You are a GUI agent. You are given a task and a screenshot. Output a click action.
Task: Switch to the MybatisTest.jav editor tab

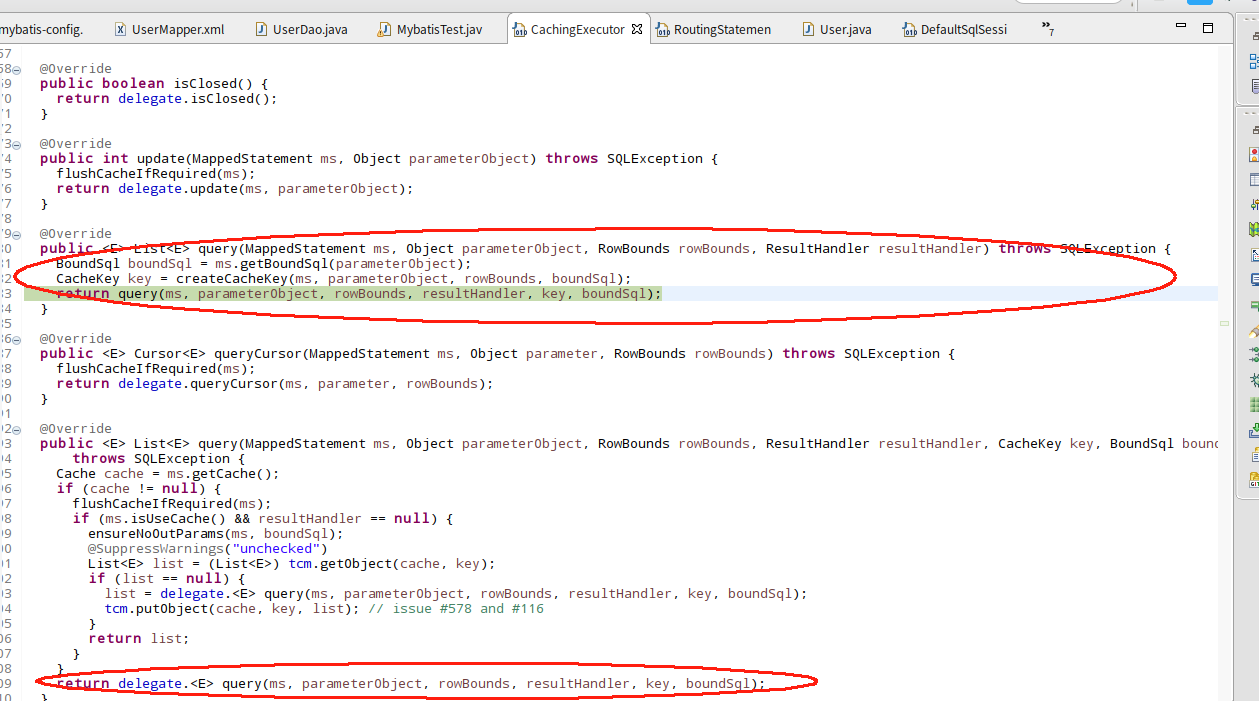coord(430,29)
